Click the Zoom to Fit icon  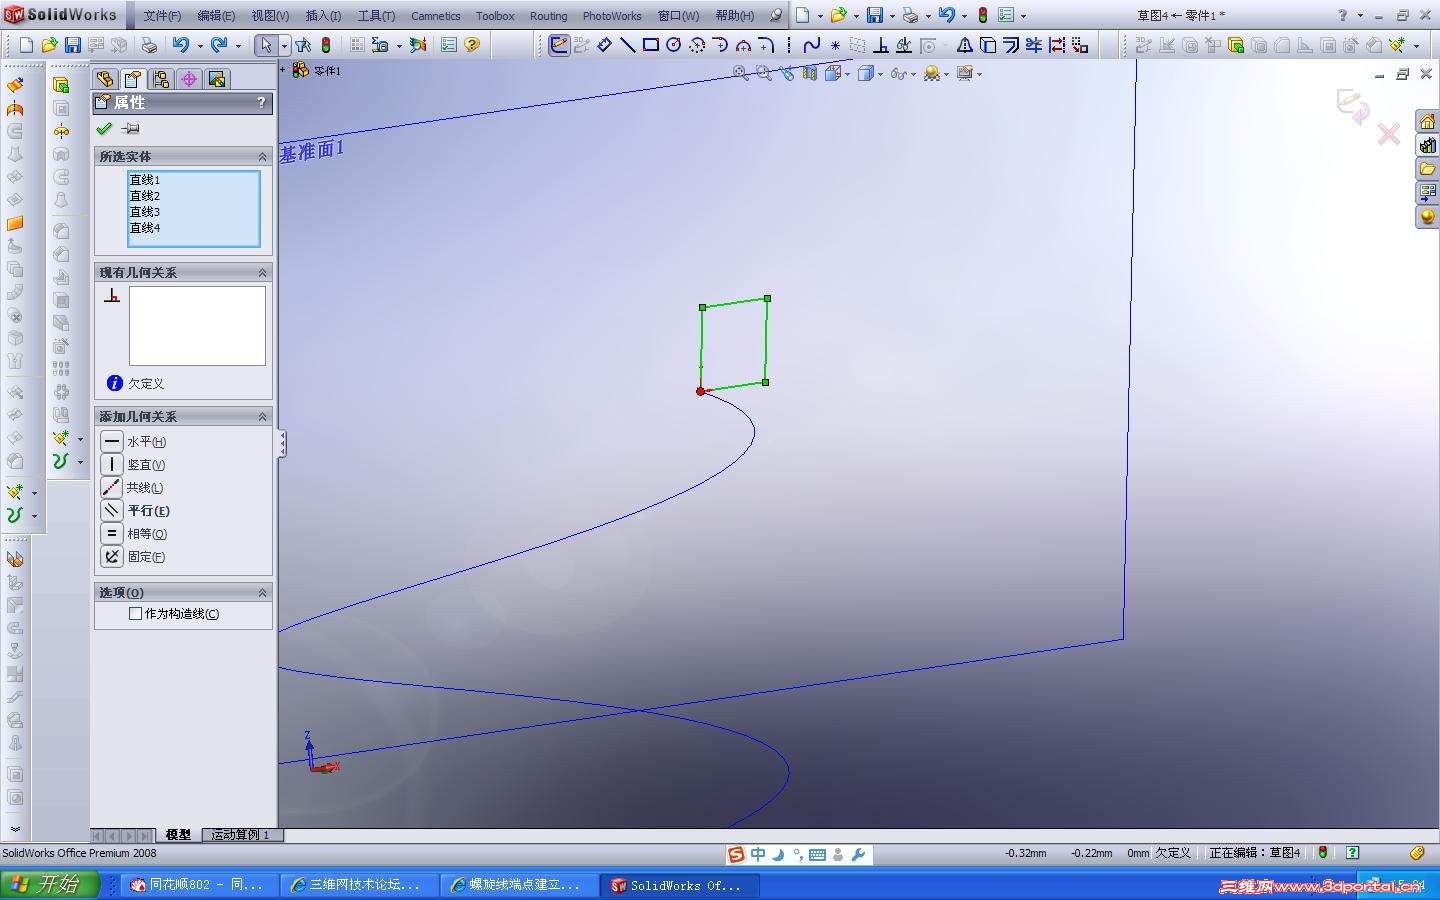point(740,73)
